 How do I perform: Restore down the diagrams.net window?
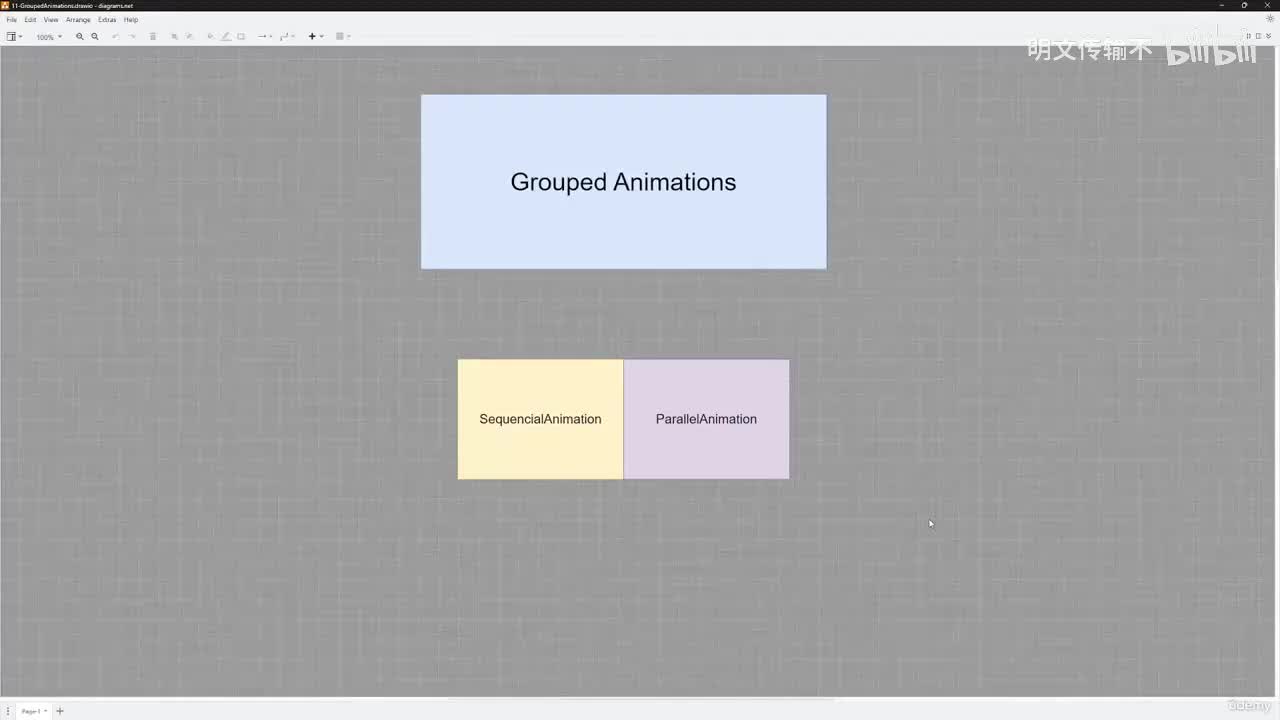tap(1244, 5)
